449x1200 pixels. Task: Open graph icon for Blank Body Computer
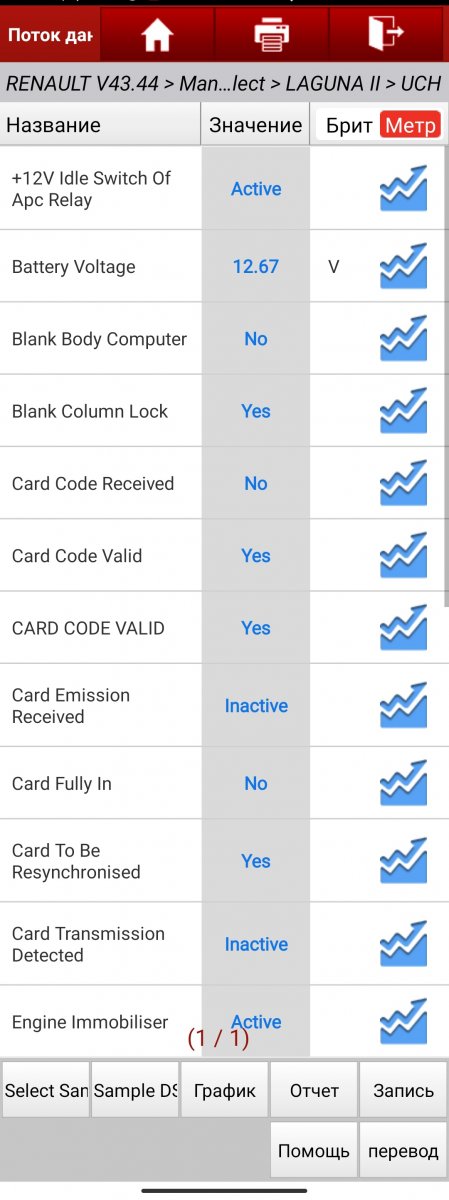pos(403,339)
